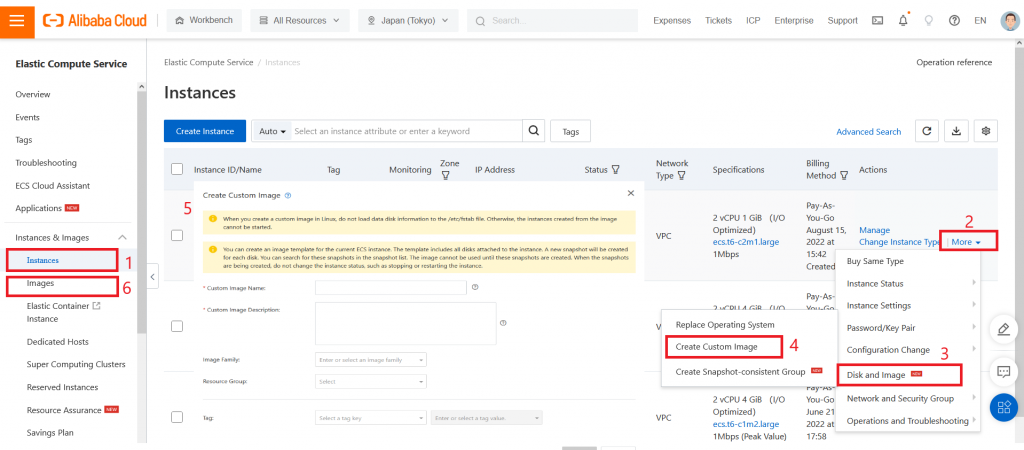The image size is (1024, 450).
Task: Open the More actions dropdown
Action: tap(968, 241)
